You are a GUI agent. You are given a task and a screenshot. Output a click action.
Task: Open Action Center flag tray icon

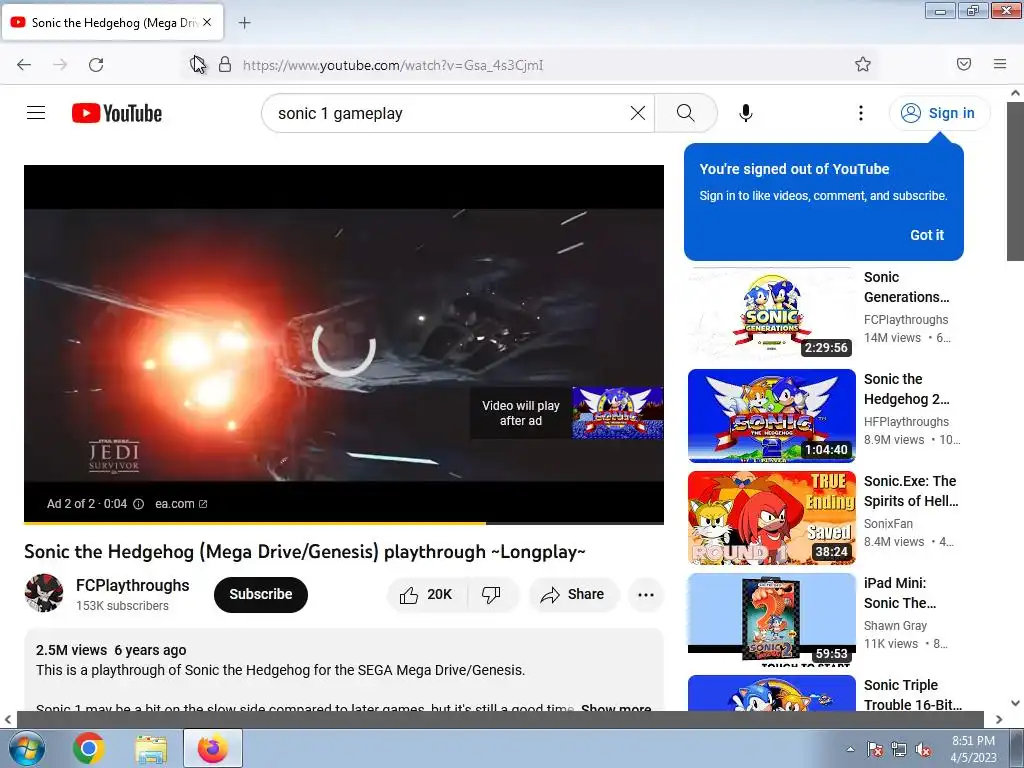point(875,749)
